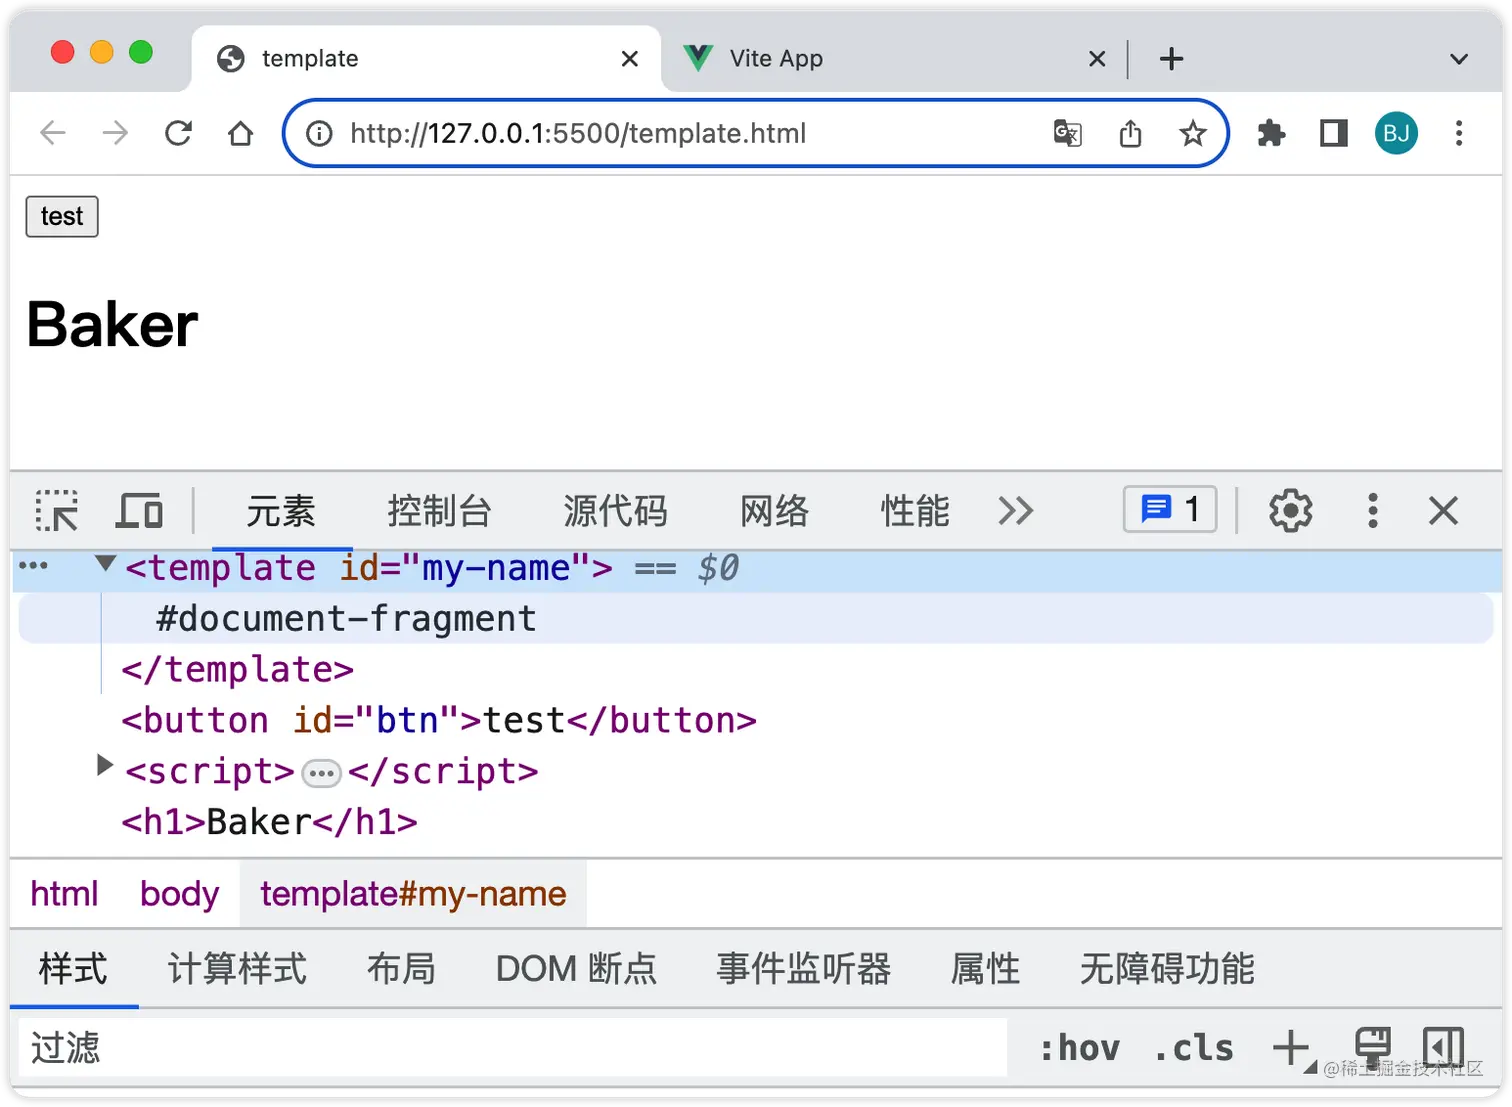Focus the 过滤 styles filter field

tap(512, 1048)
